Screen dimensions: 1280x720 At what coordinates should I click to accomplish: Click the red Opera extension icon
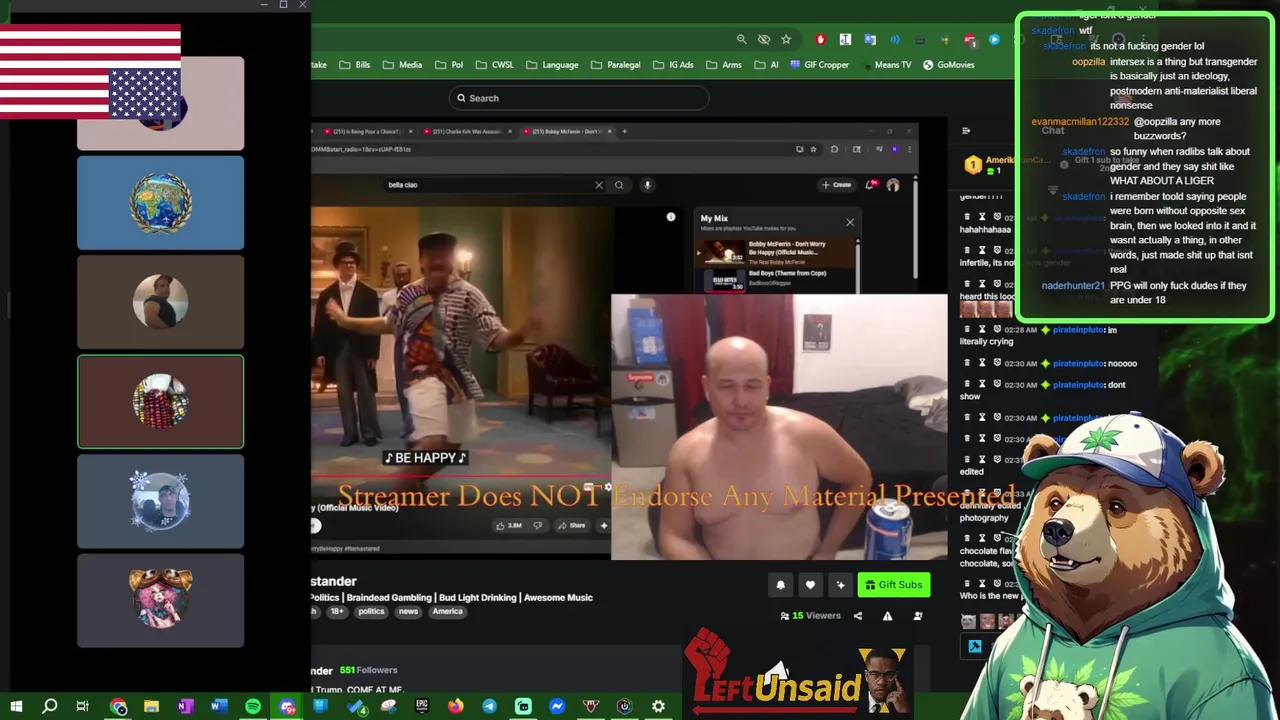pyautogui.click(x=820, y=39)
